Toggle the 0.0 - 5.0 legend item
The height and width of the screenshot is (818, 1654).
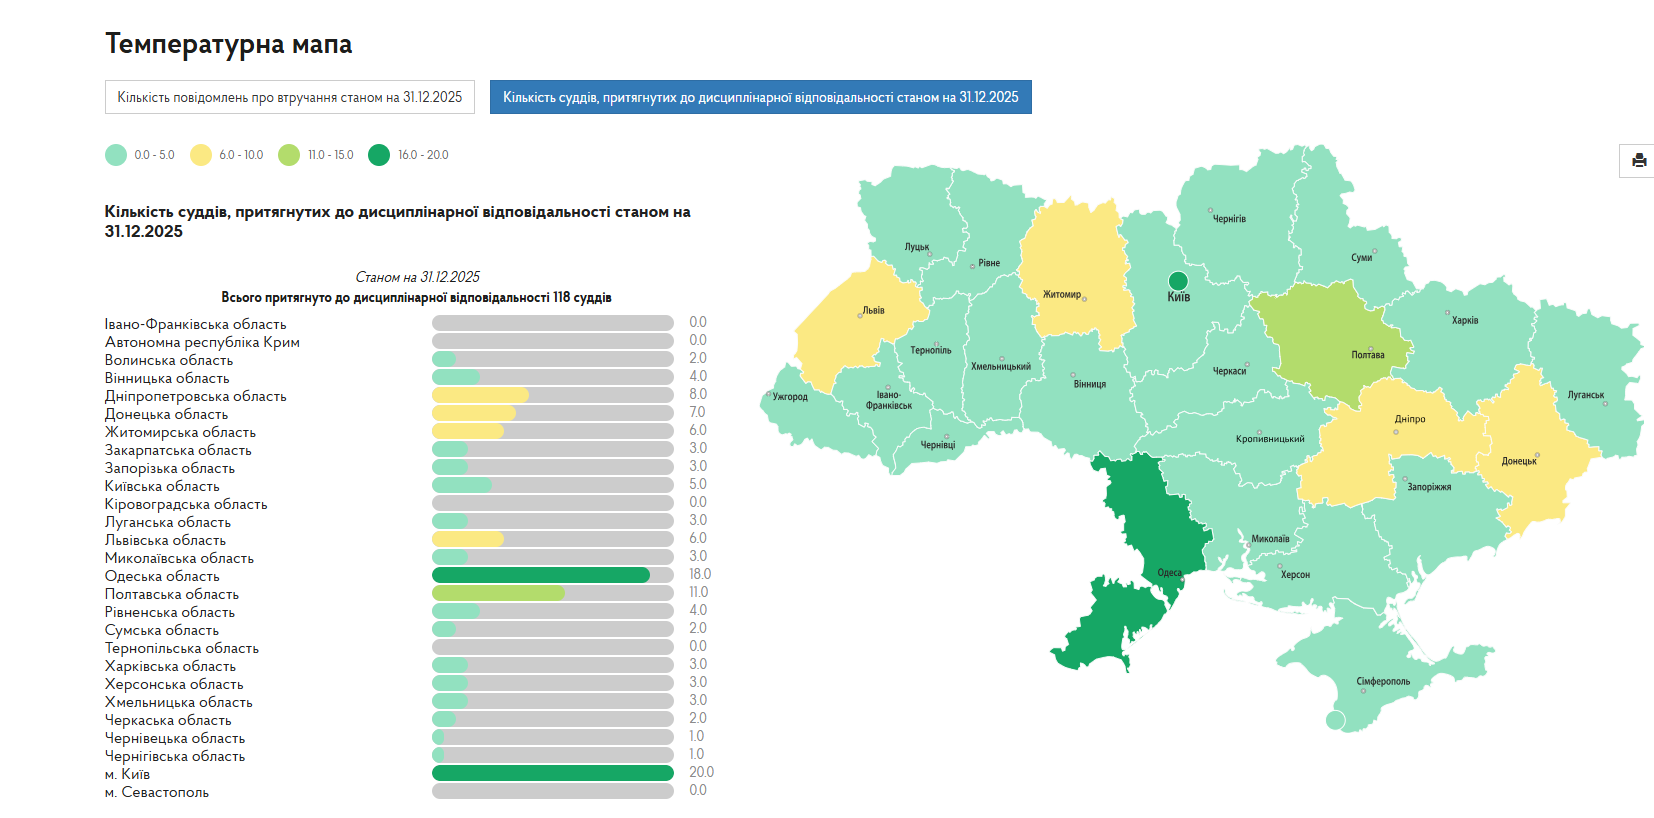[x=140, y=155]
